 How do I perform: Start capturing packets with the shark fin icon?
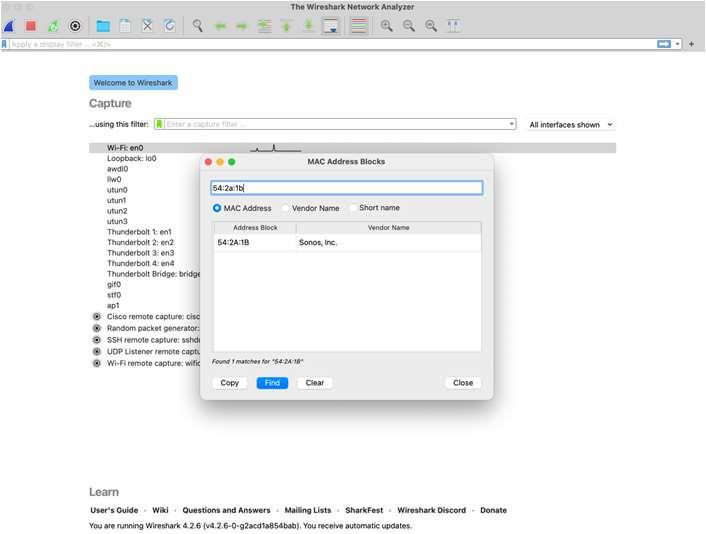click(9, 26)
